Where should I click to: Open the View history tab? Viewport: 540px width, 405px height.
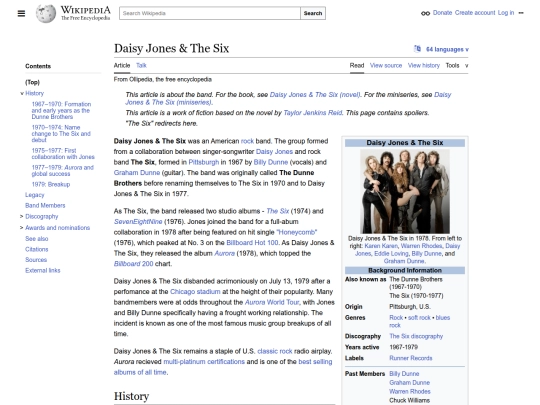(424, 65)
